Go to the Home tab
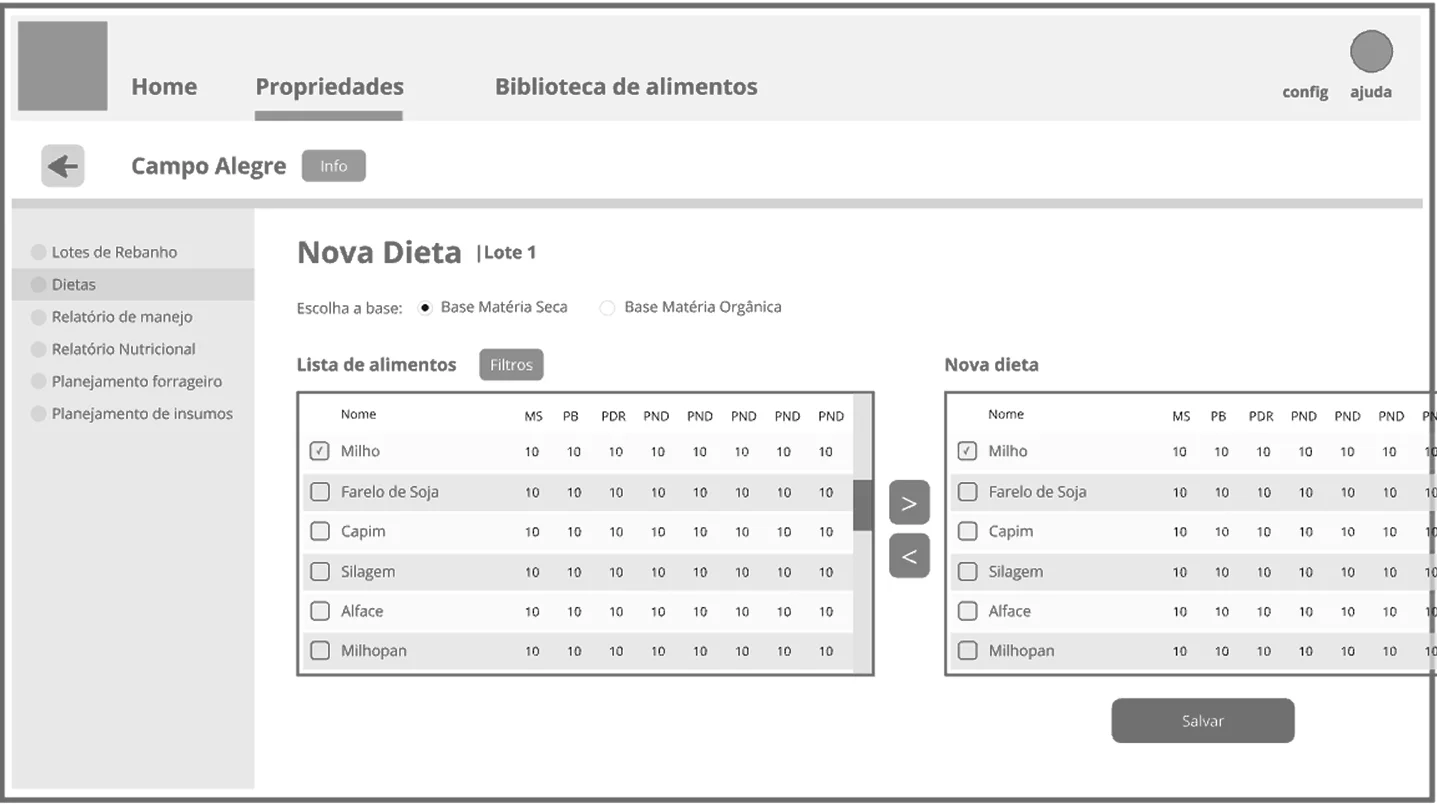Viewport: 1437px width, 804px height. (x=164, y=87)
